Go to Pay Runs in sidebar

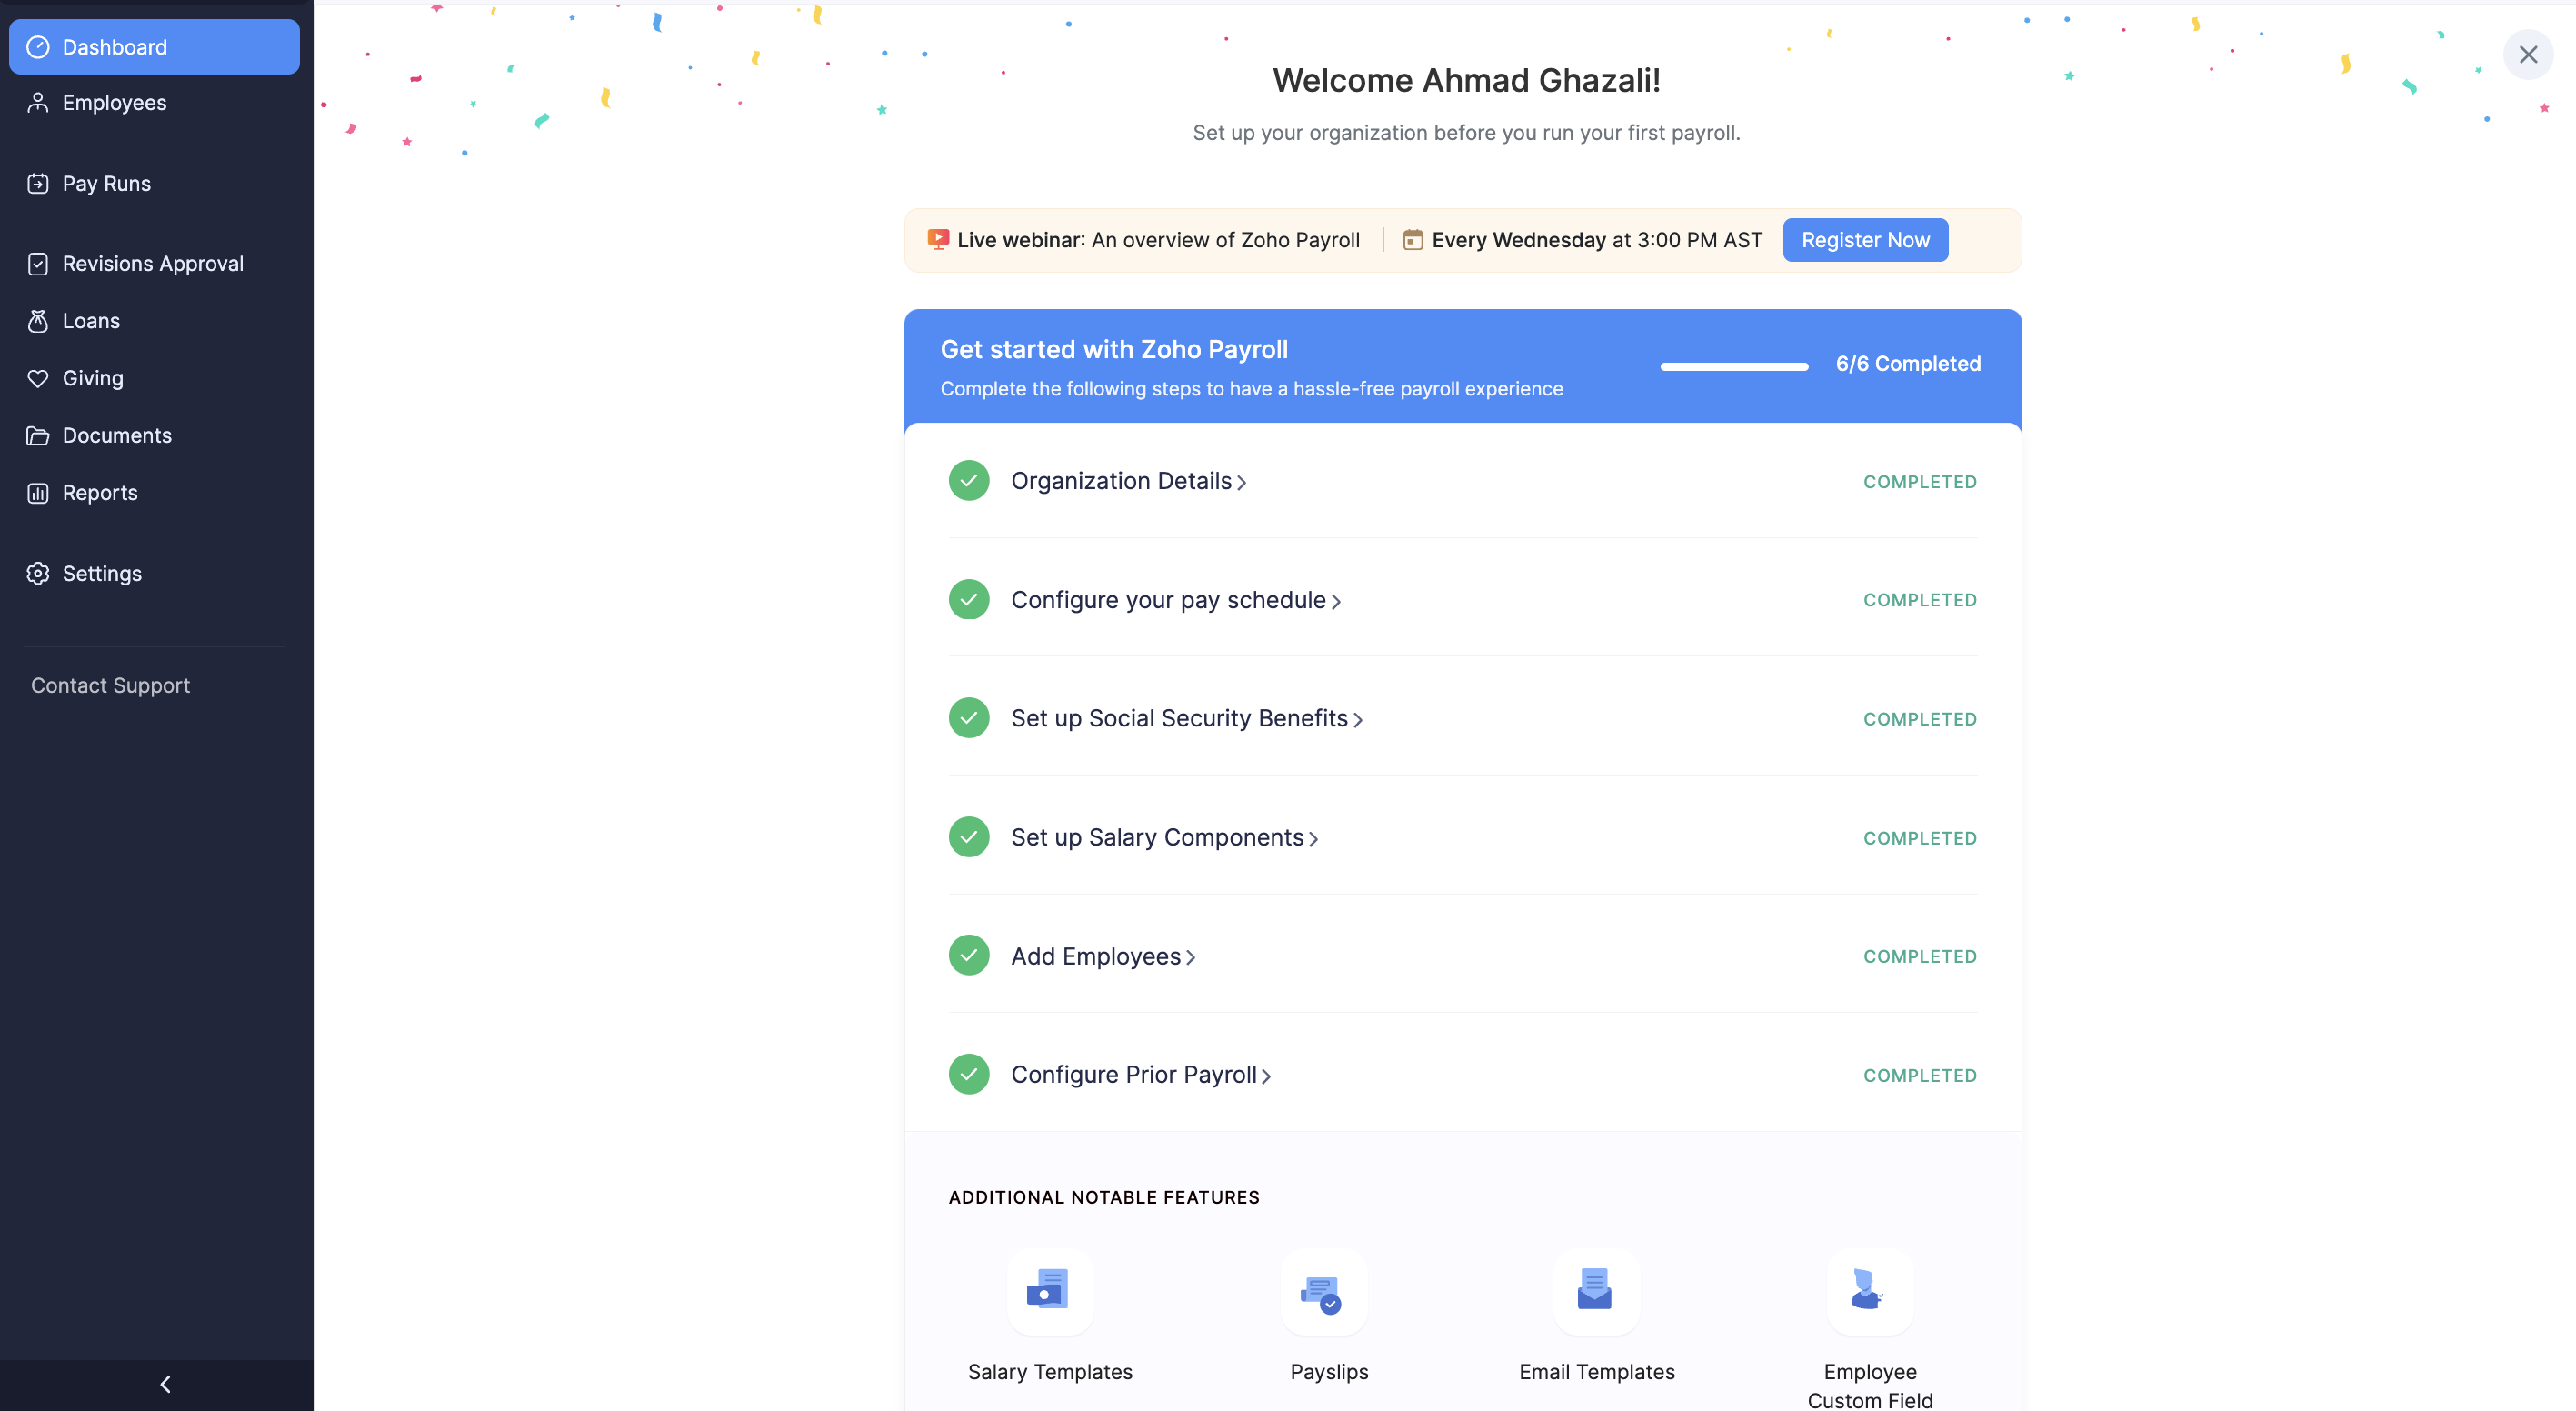[106, 183]
